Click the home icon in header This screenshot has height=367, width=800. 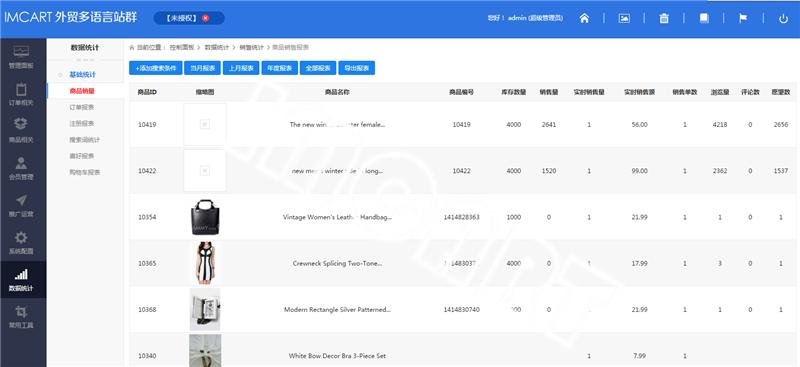pyautogui.click(x=584, y=18)
